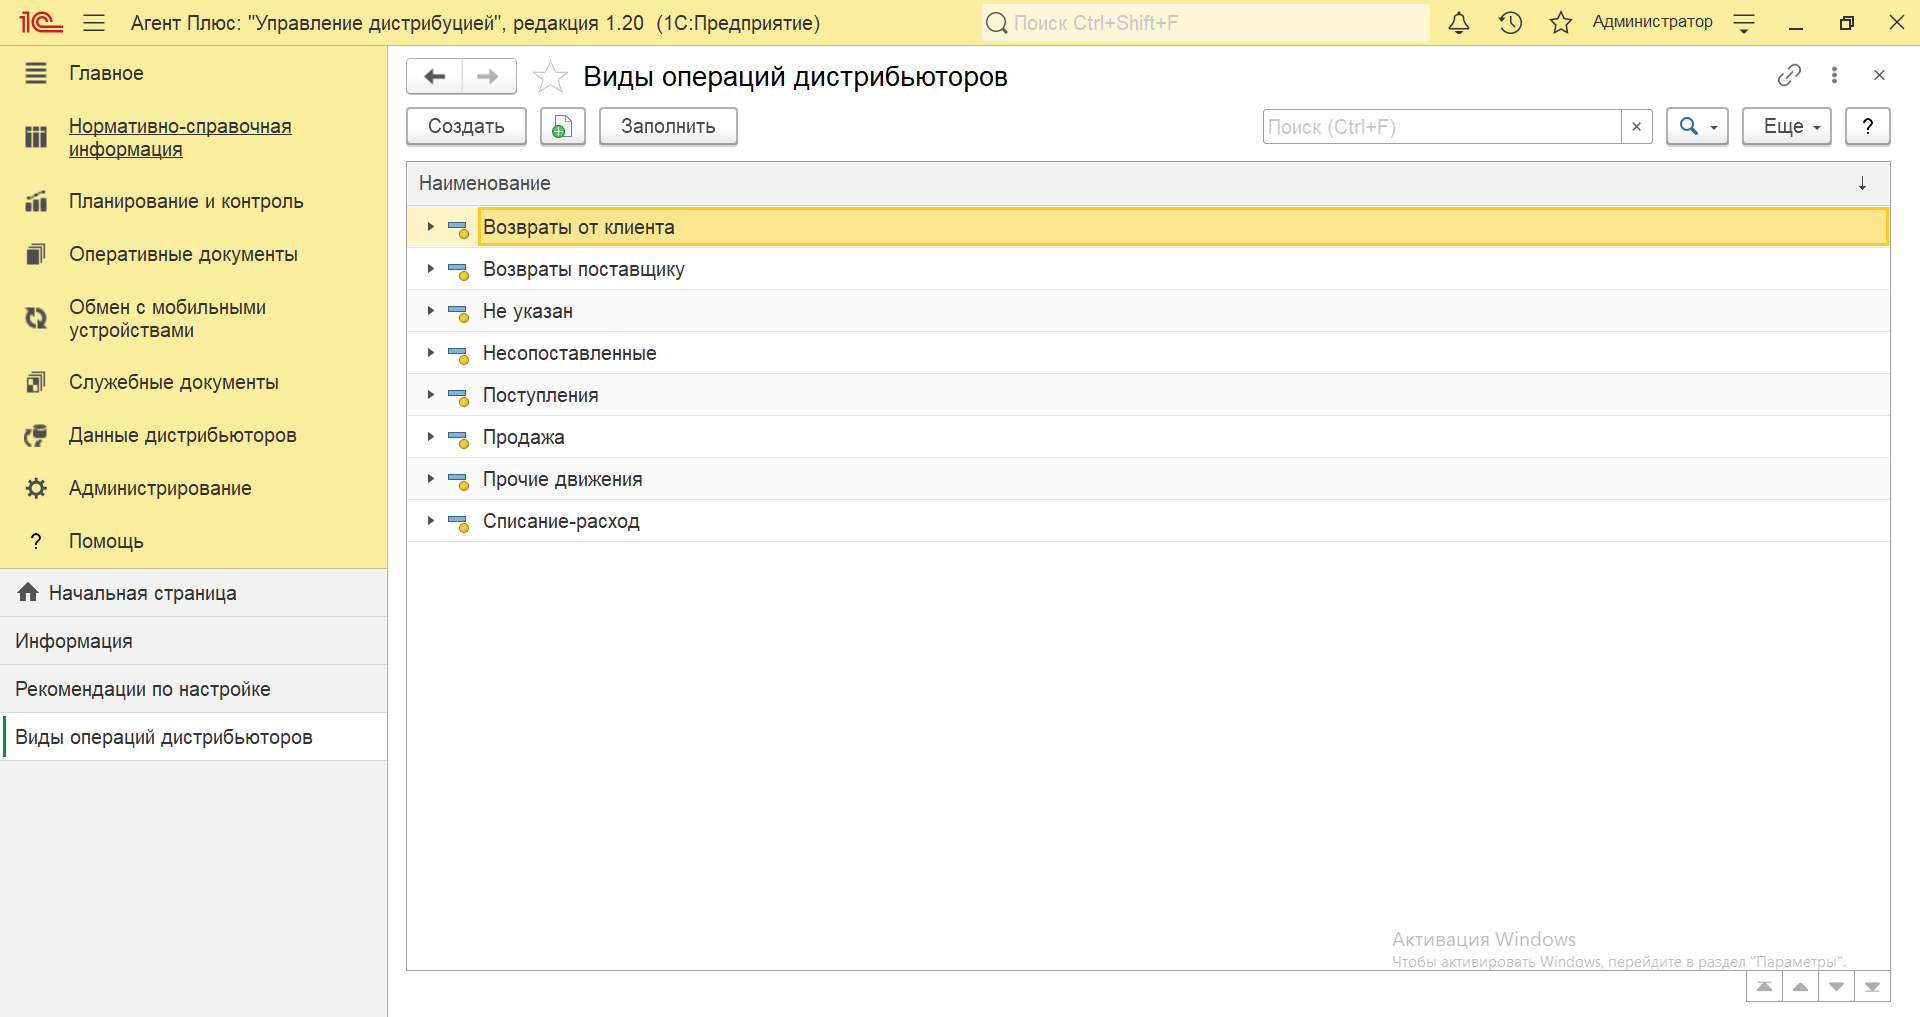Click the Создать button
Viewport: 1920px width, 1017px height.
click(466, 127)
